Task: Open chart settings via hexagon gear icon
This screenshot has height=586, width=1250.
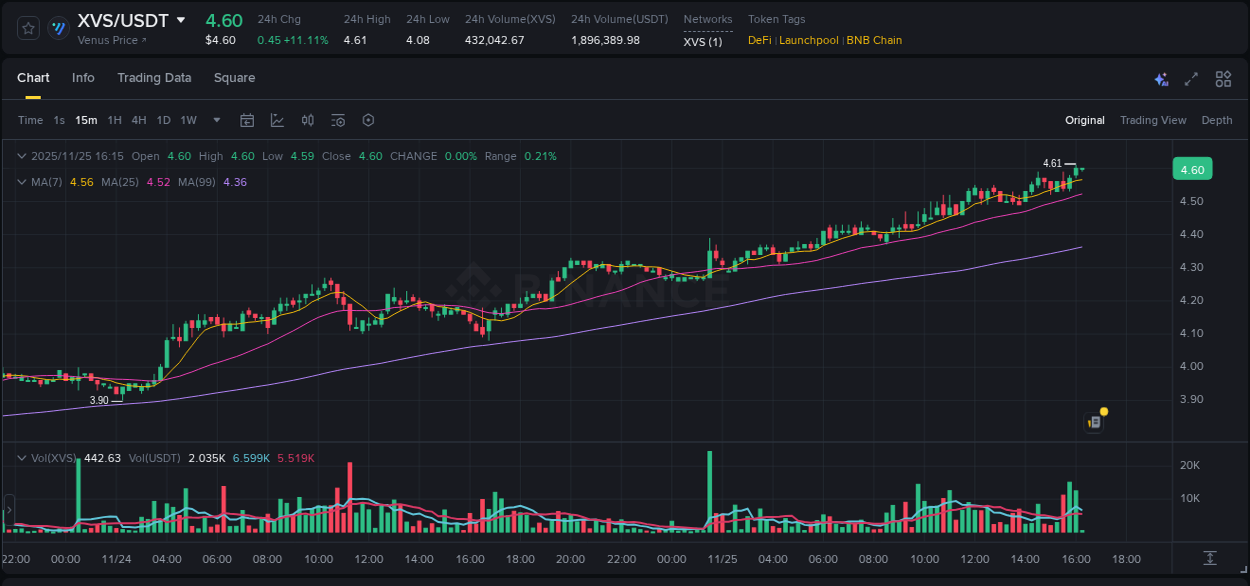Action: coord(368,120)
